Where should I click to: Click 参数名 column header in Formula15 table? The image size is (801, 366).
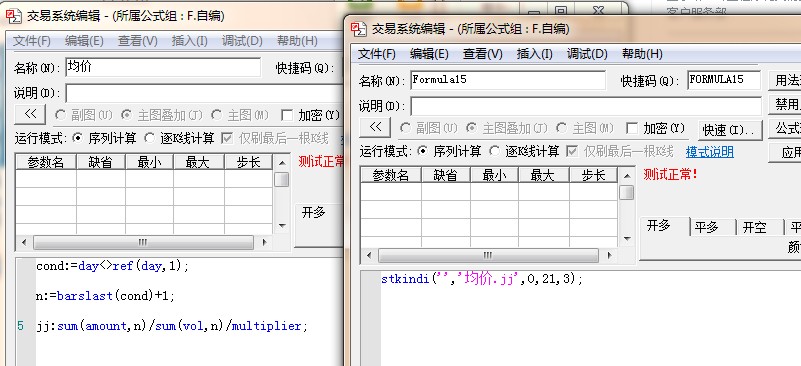(391, 175)
